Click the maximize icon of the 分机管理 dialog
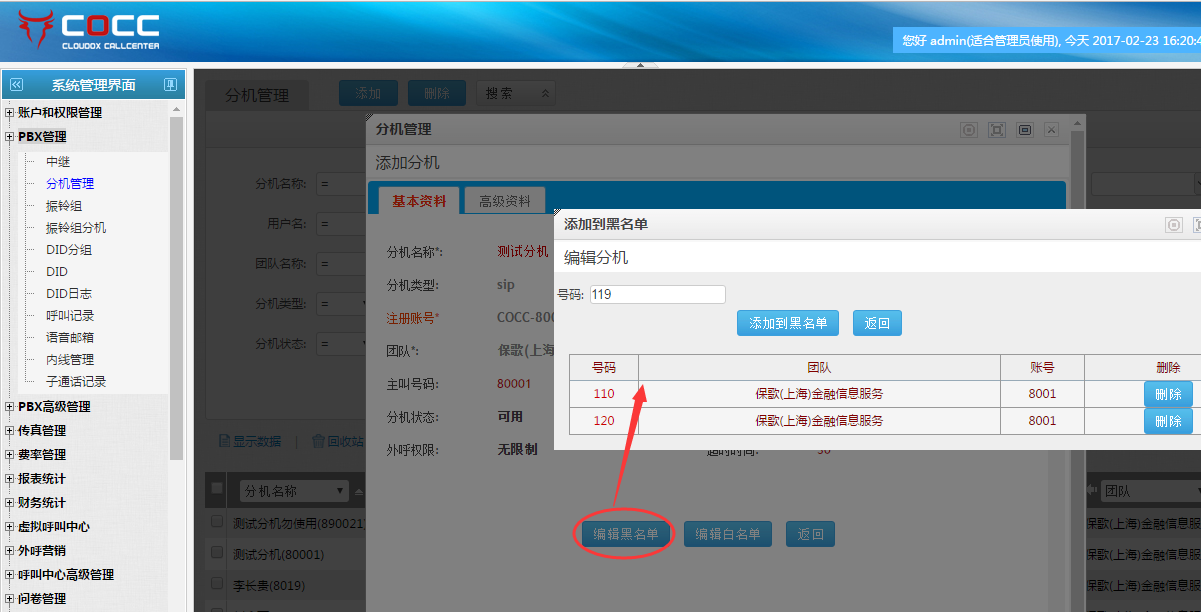This screenshot has width=1201, height=612. click(x=996, y=130)
